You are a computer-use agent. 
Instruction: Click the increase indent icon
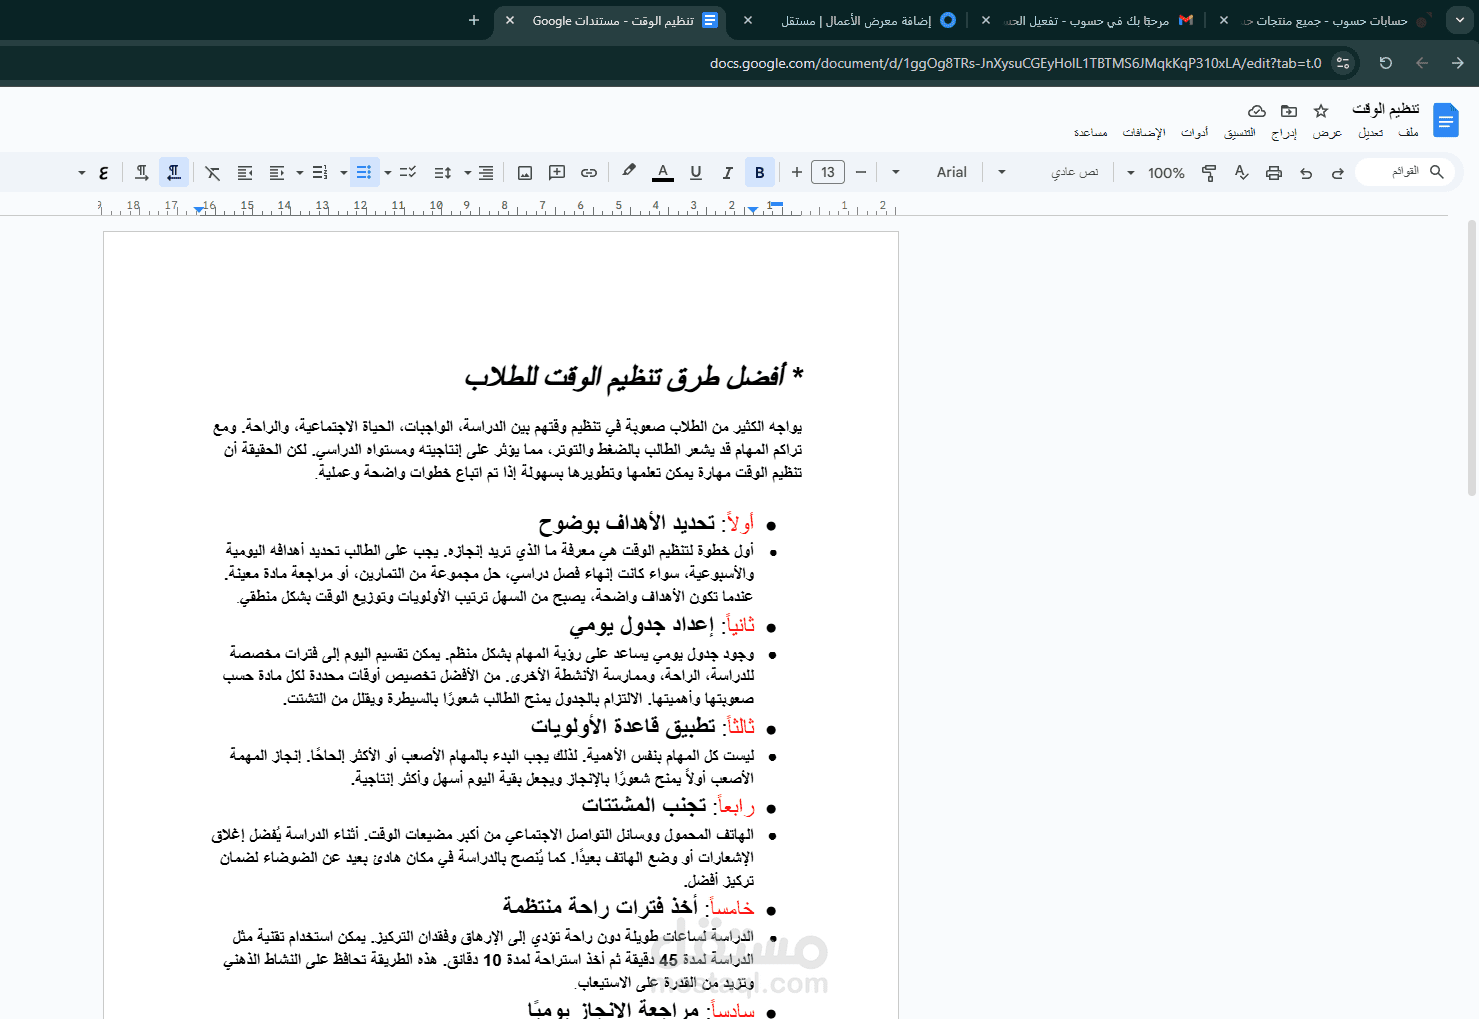[x=245, y=173]
